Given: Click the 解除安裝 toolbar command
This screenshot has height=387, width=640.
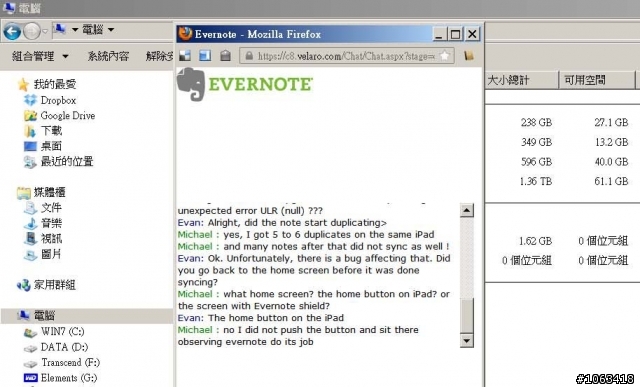Looking at the screenshot, I should (160, 56).
